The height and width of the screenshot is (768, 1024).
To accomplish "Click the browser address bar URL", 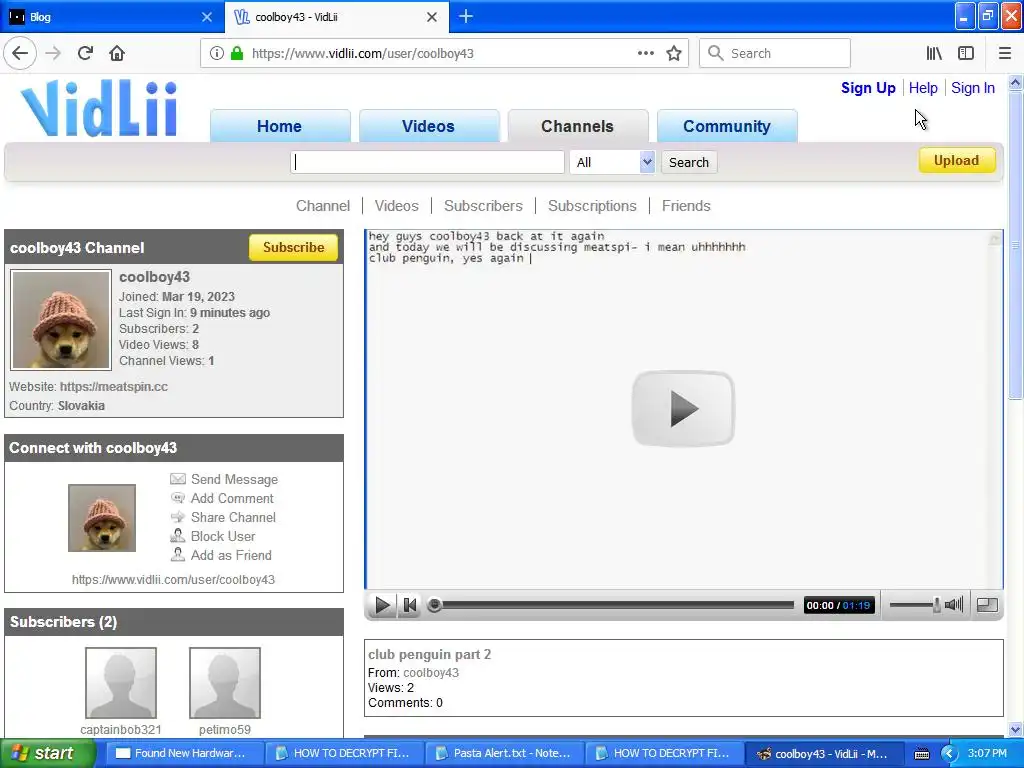I will (x=362, y=54).
